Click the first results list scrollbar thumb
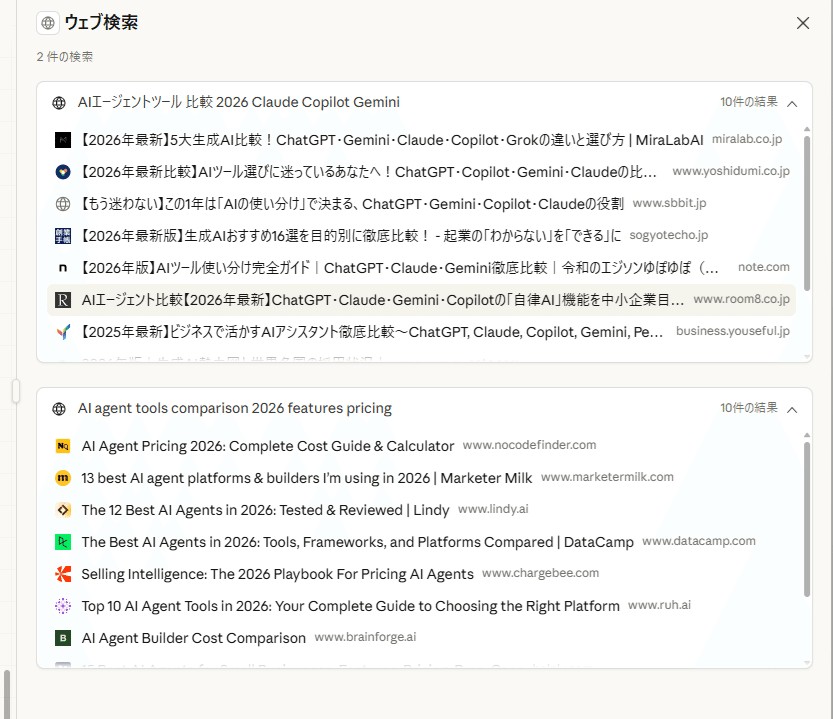This screenshot has width=833, height=719. point(807,213)
